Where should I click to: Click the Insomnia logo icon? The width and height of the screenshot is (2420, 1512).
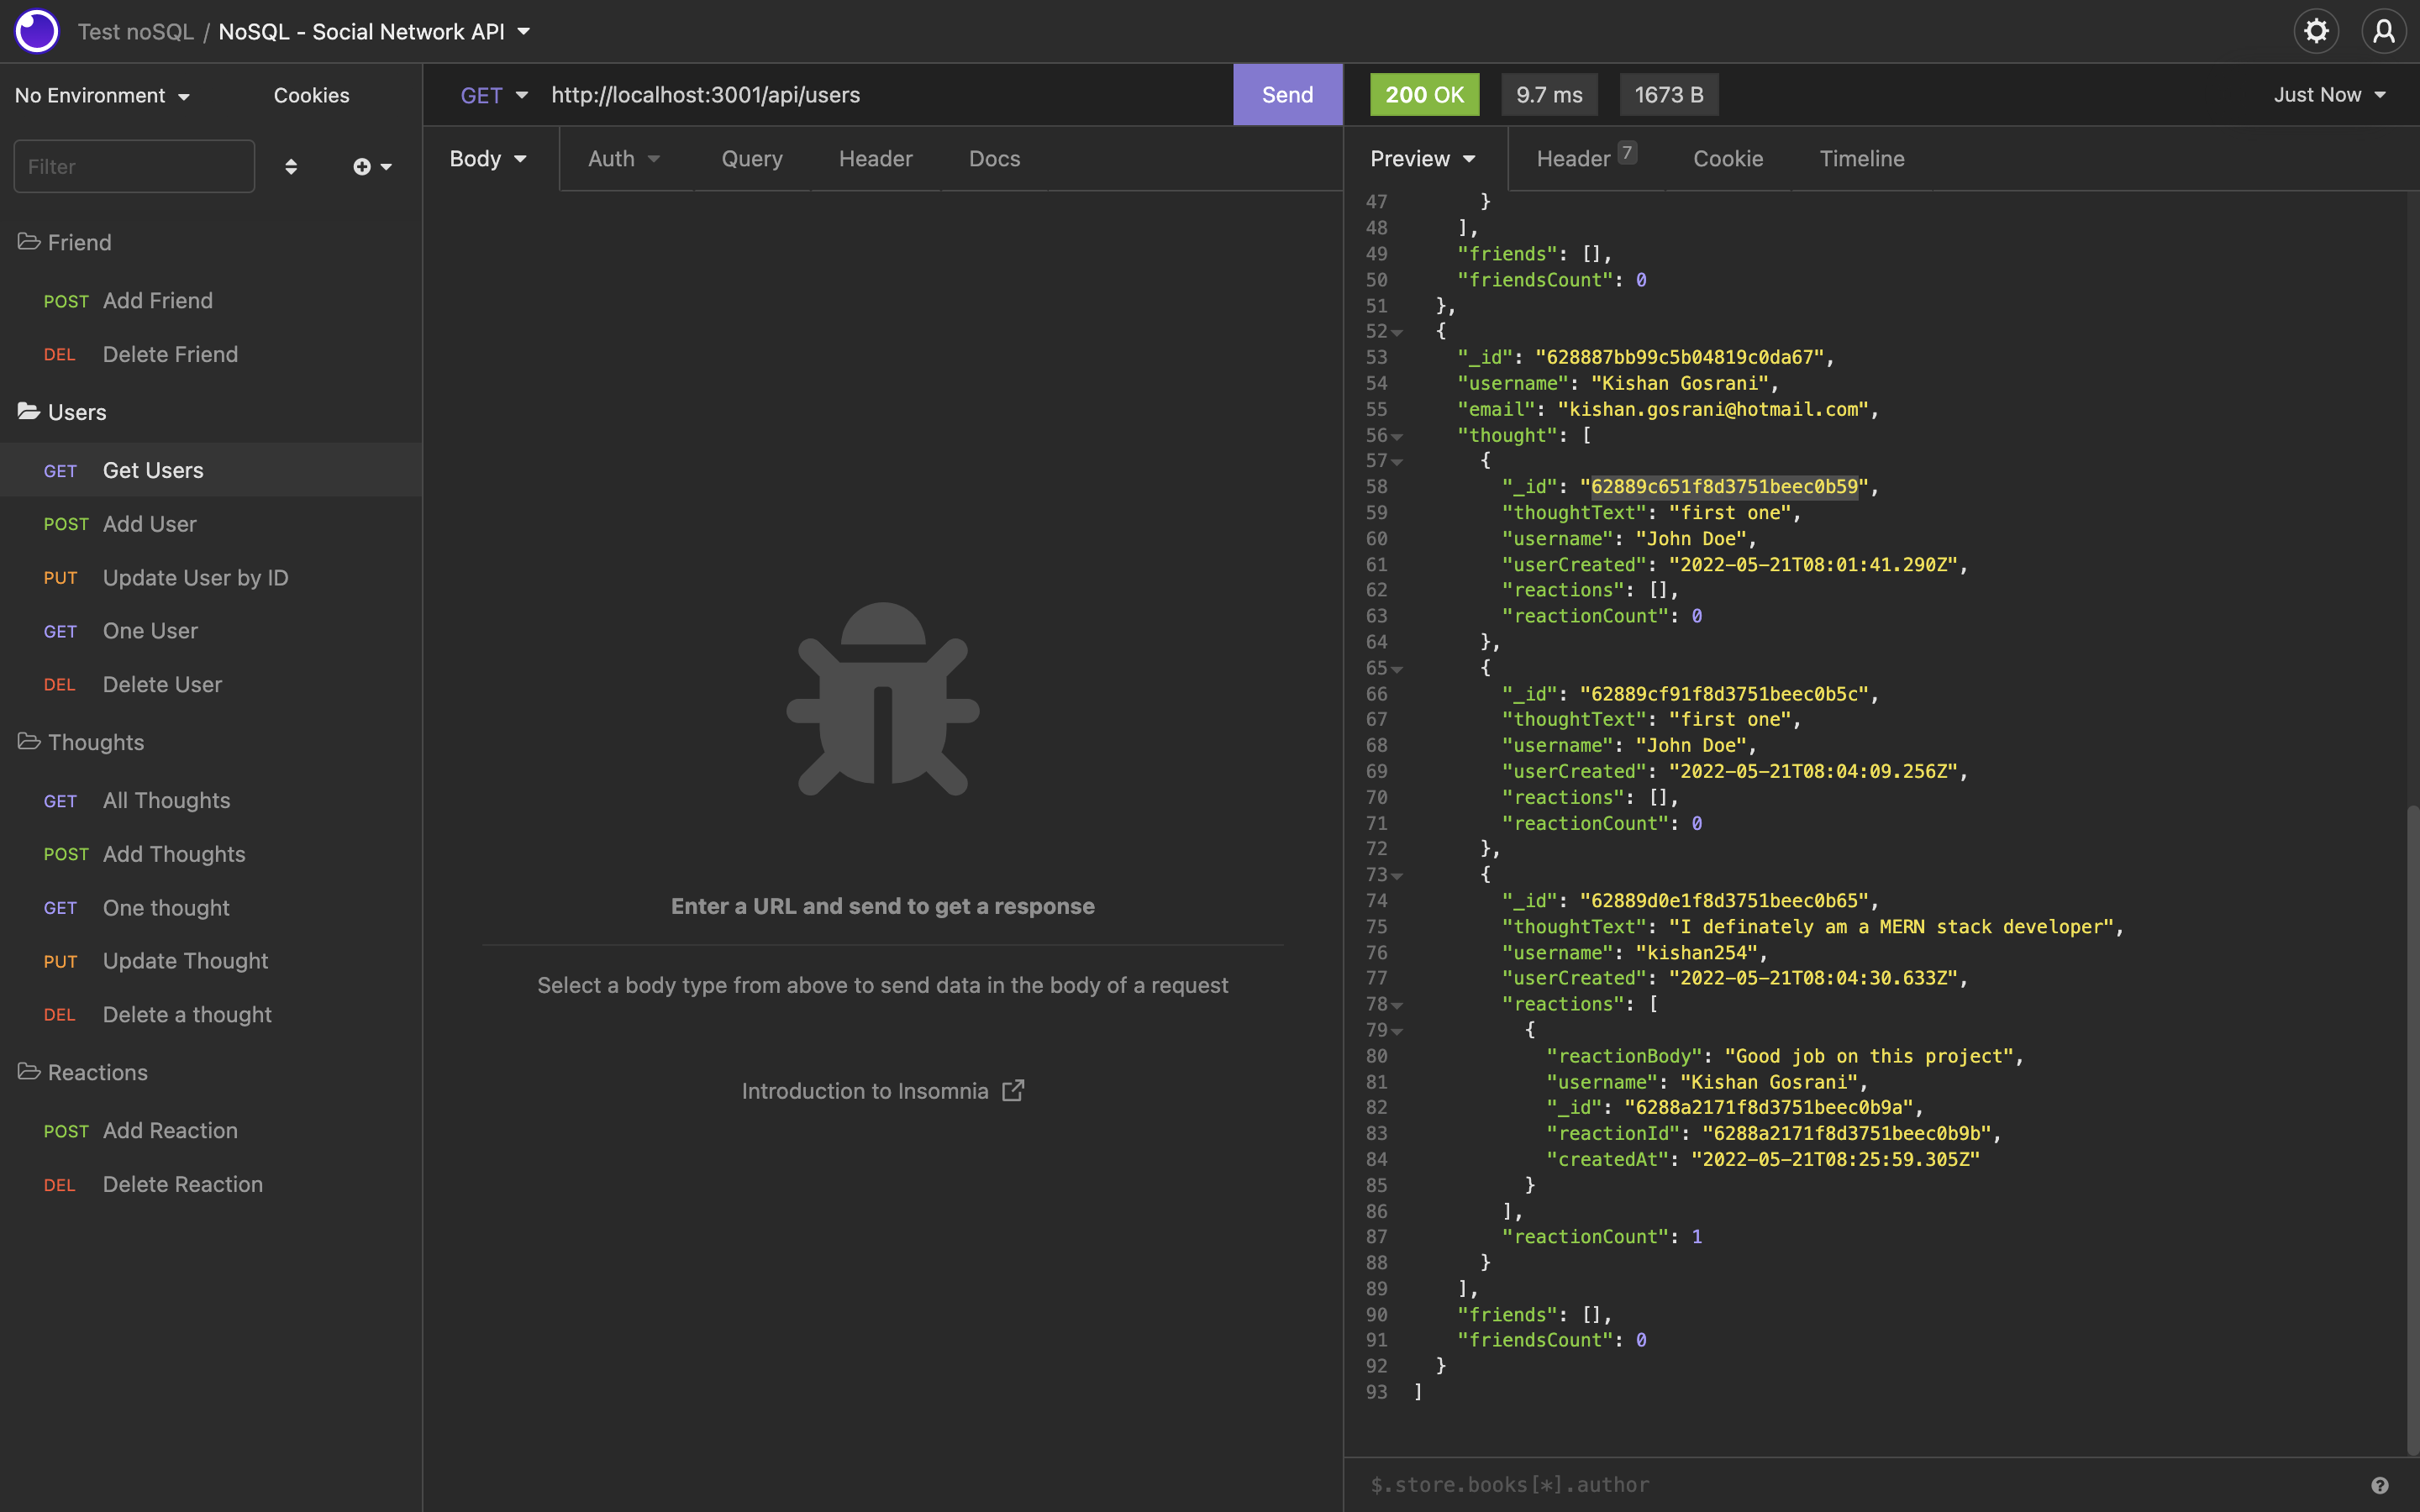pos(37,31)
